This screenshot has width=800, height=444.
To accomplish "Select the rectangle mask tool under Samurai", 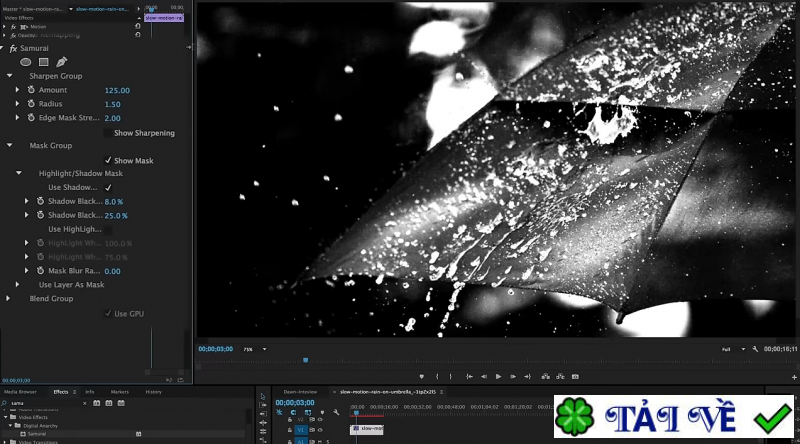I will [x=44, y=62].
